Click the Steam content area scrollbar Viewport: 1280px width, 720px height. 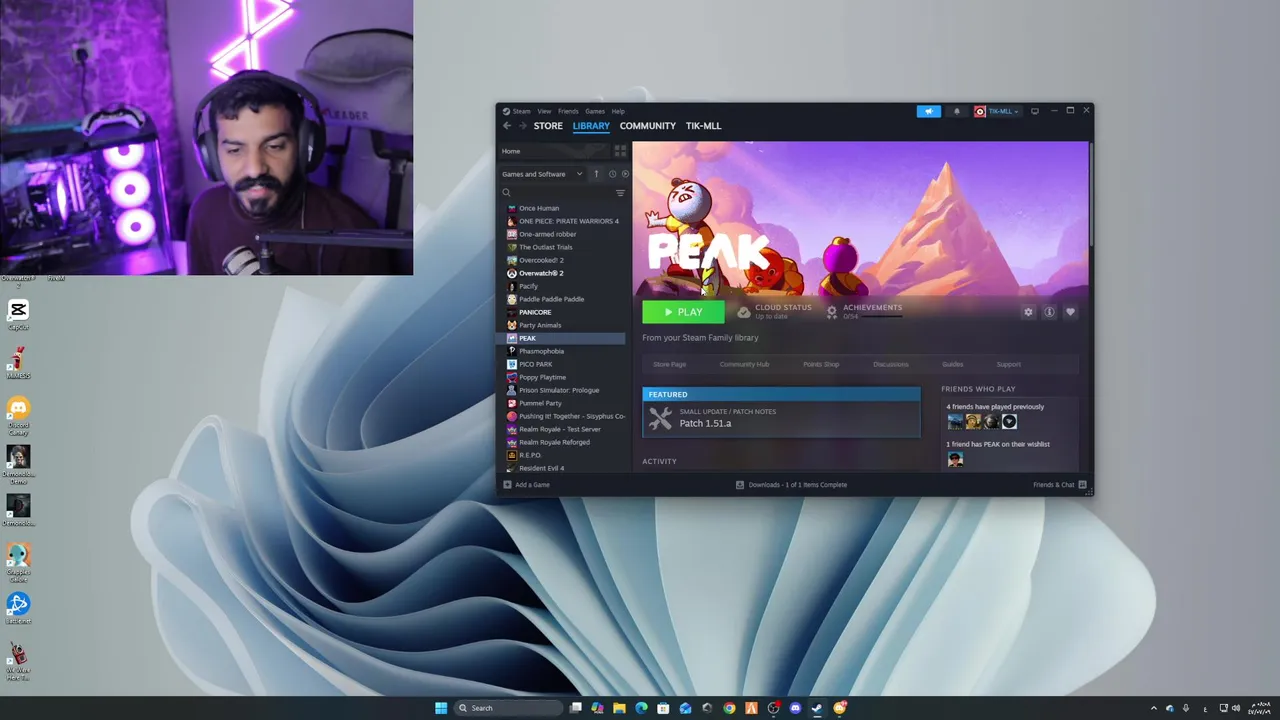(x=1090, y=195)
